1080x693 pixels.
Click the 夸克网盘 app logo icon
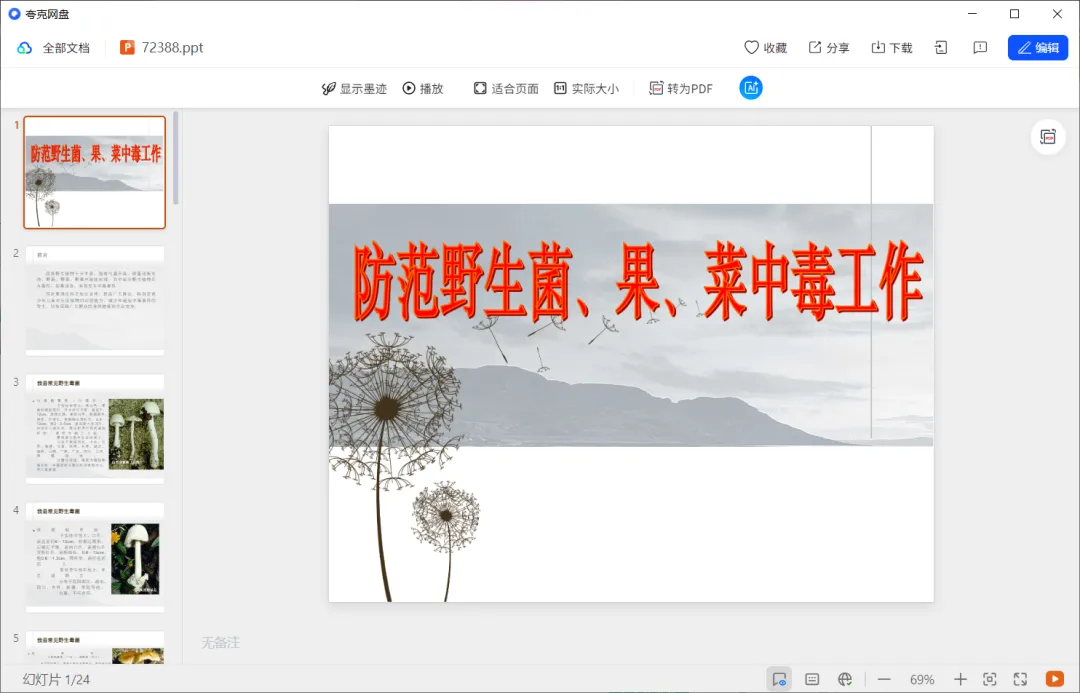pos(14,14)
